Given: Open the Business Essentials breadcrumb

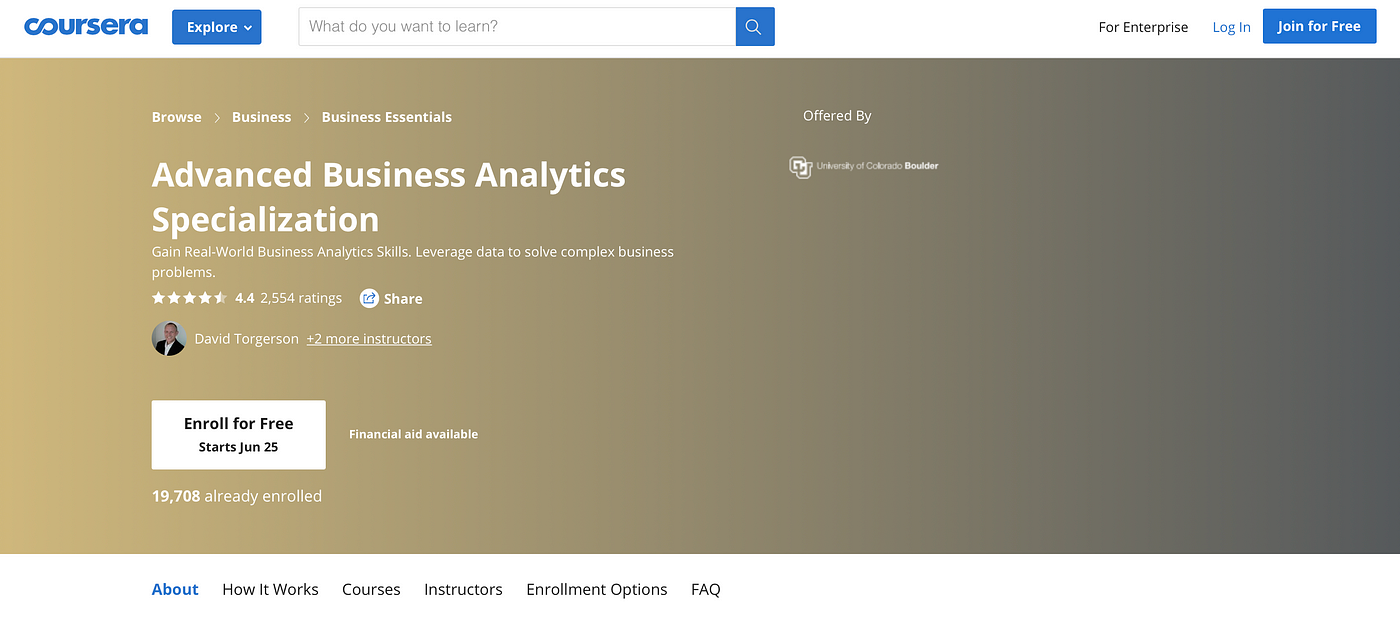Looking at the screenshot, I should (x=387, y=117).
